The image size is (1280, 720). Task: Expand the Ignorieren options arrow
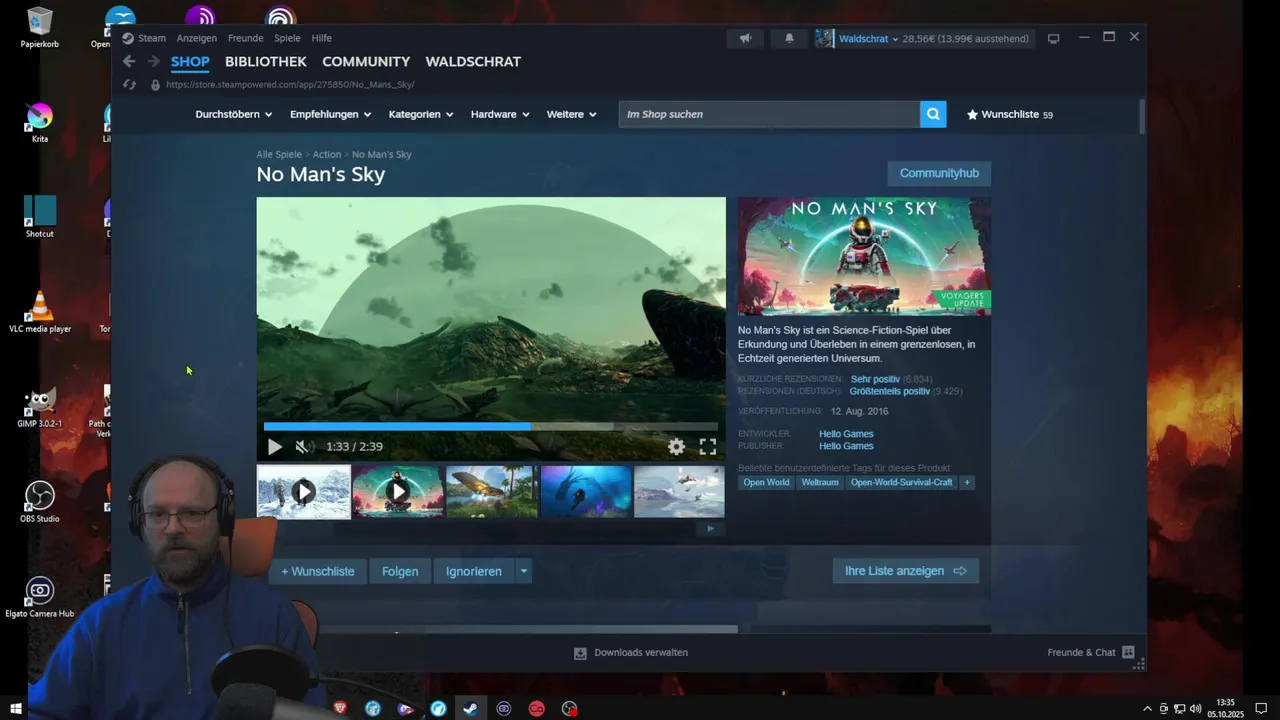(523, 571)
